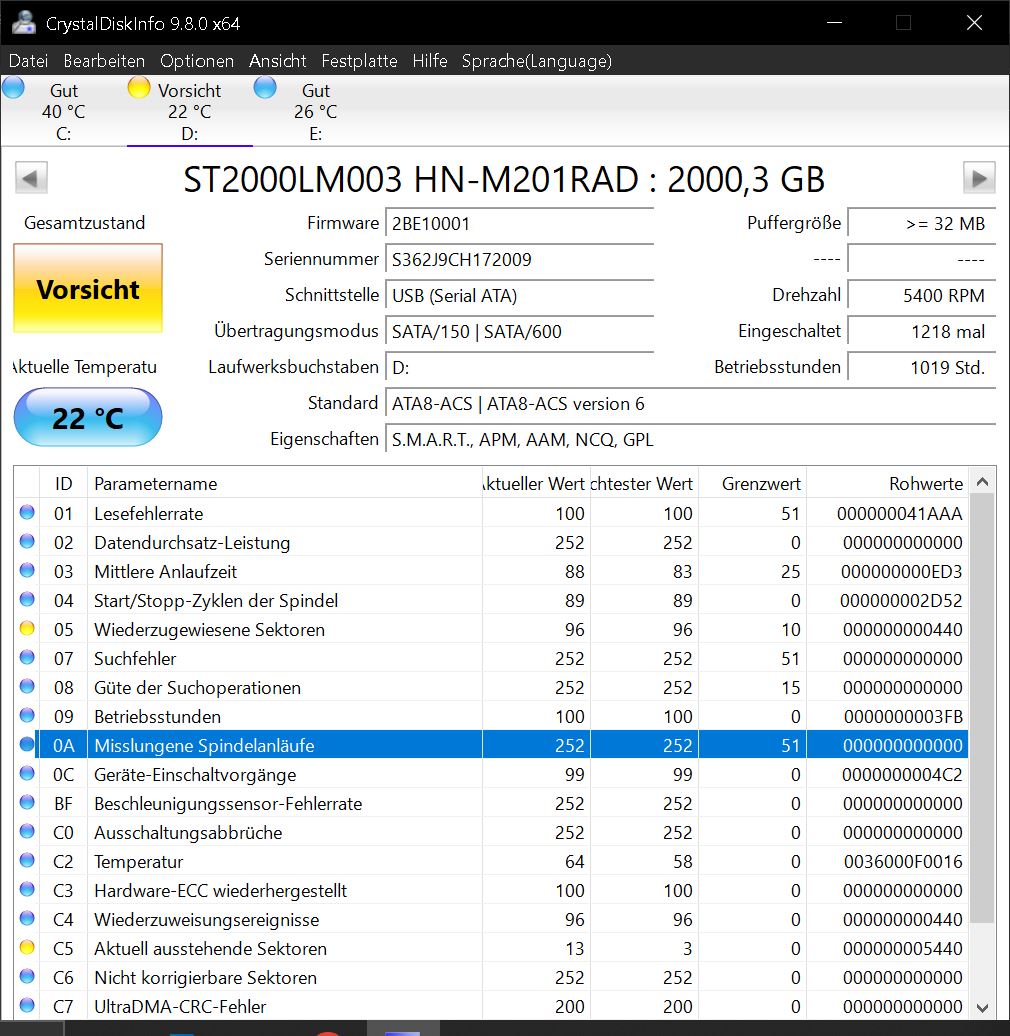This screenshot has width=1010, height=1036.
Task: Open the Optionen menu
Action: pyautogui.click(x=197, y=61)
